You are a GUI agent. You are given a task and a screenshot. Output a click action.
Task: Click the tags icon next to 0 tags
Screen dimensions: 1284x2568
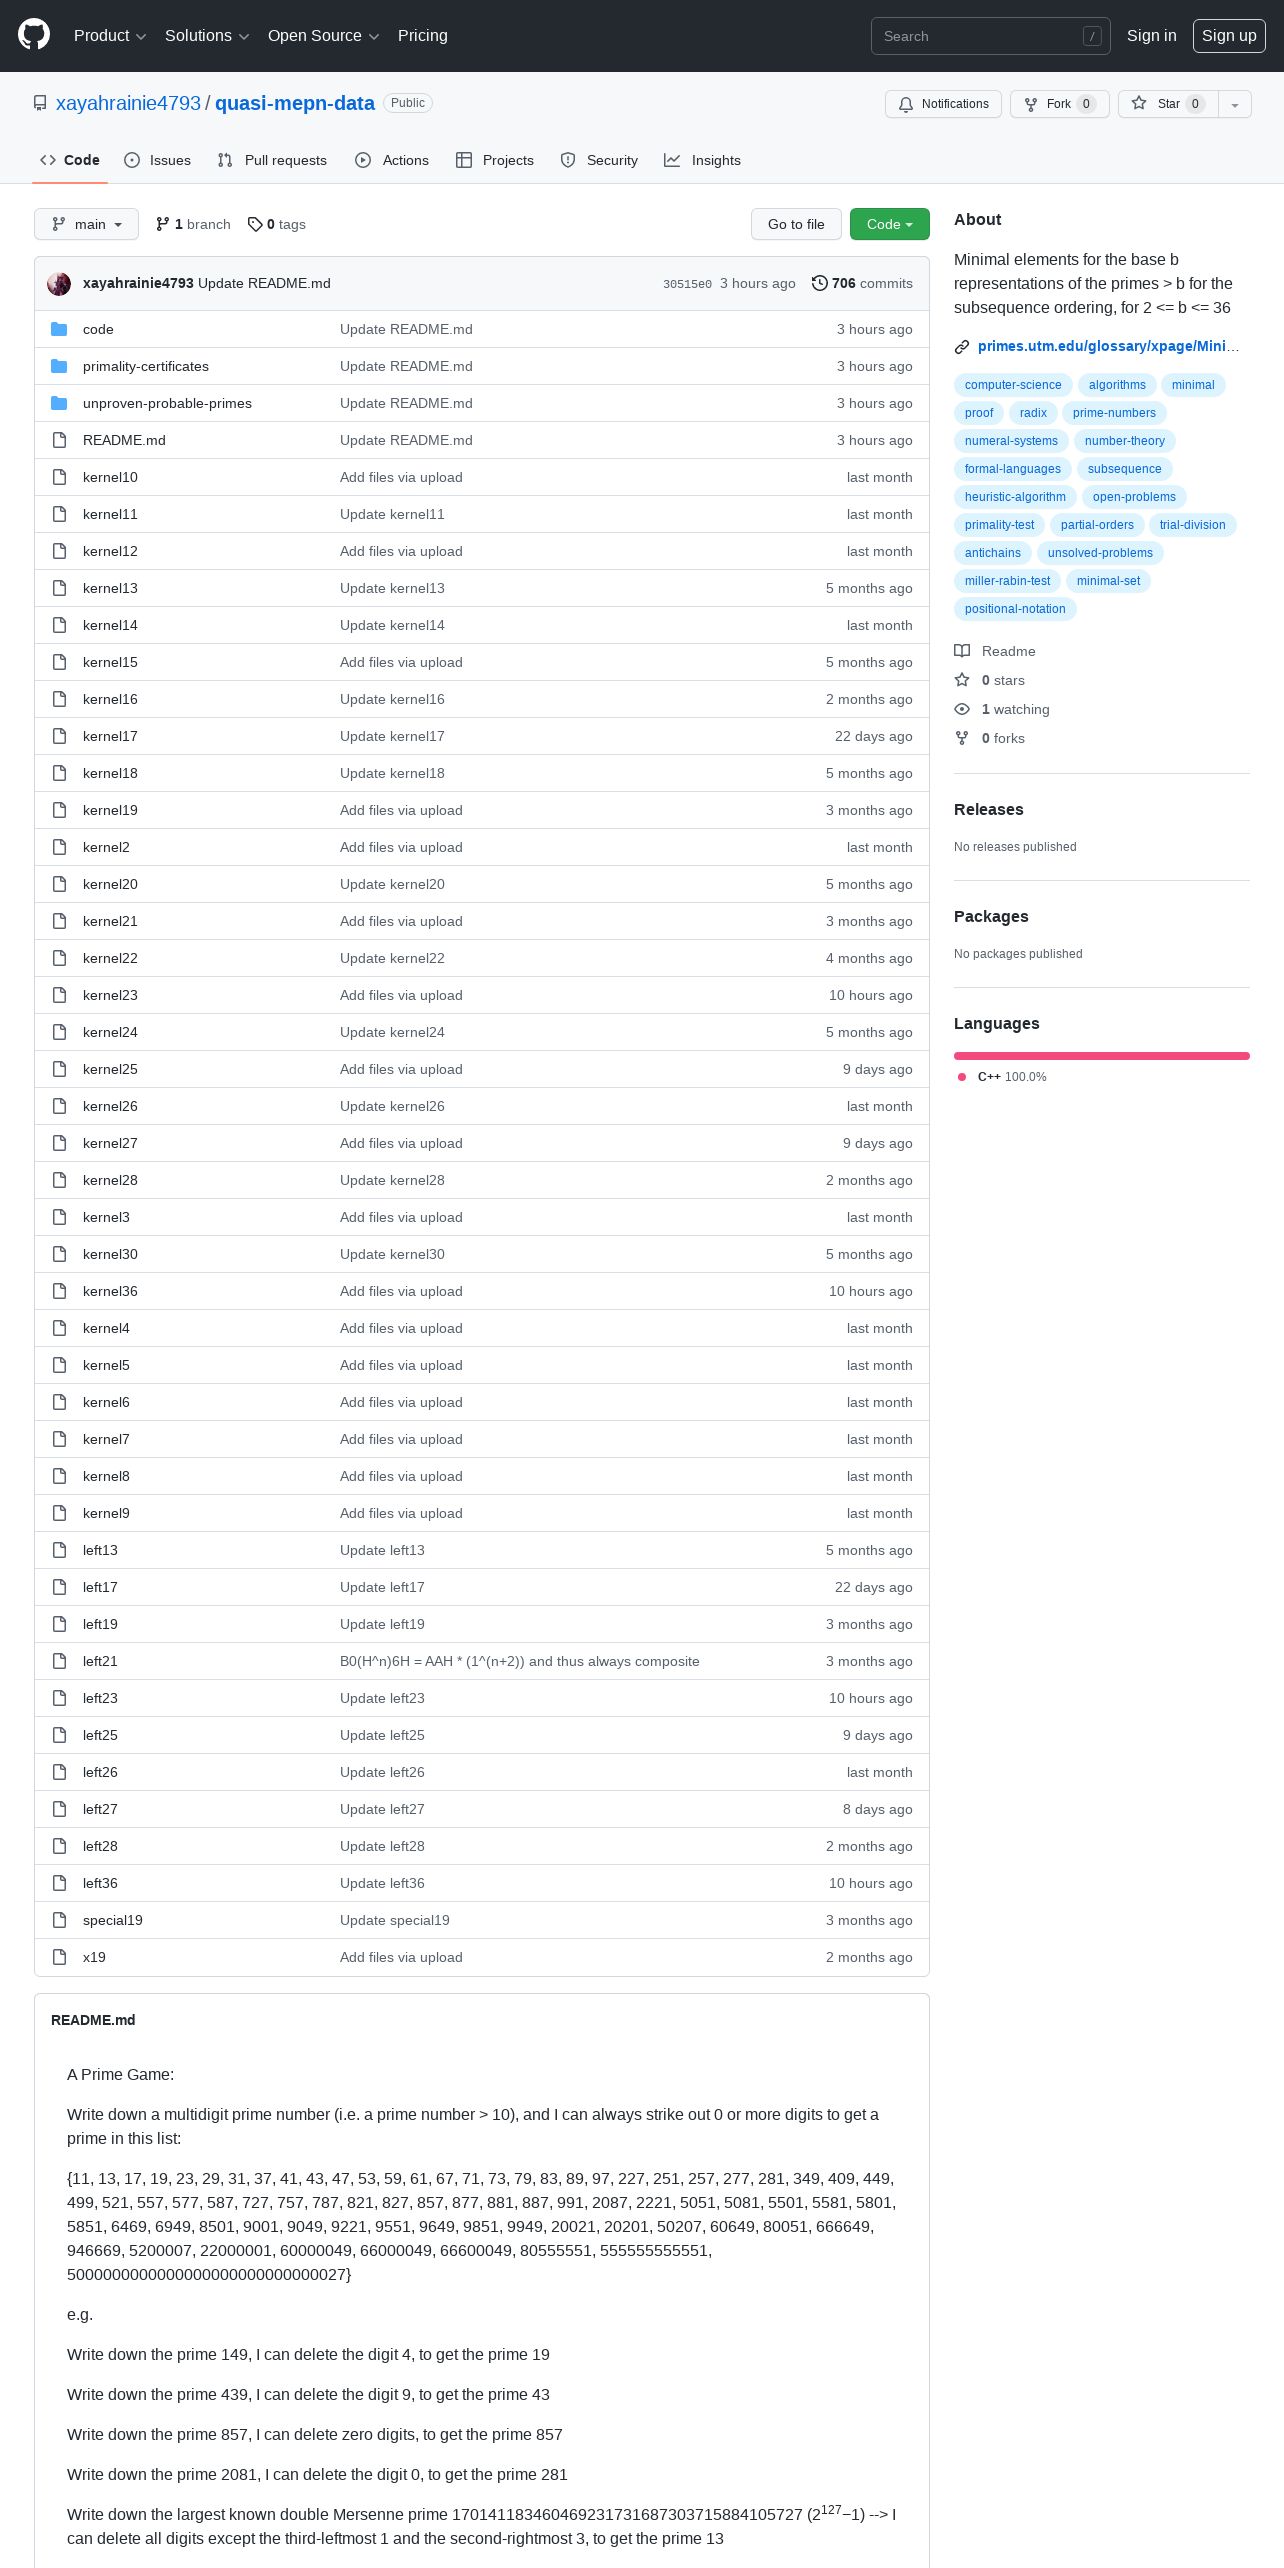coord(255,224)
